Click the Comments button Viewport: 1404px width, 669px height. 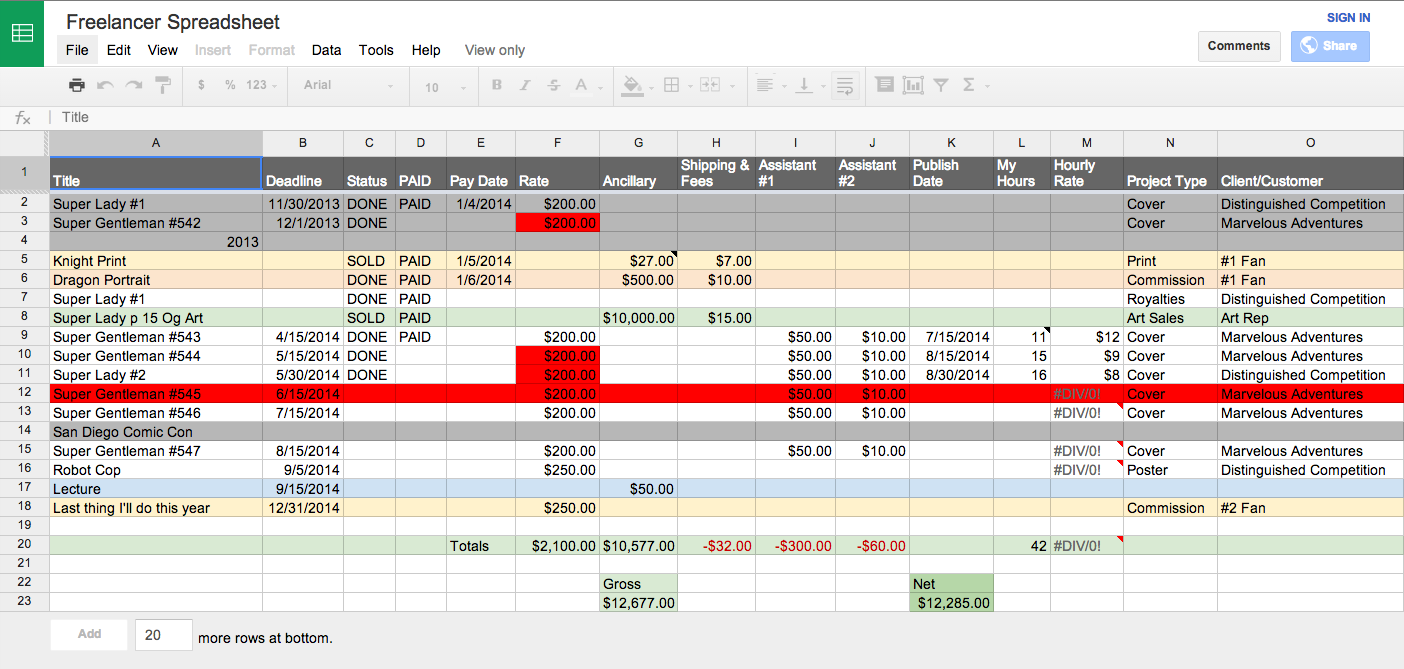click(x=1239, y=46)
